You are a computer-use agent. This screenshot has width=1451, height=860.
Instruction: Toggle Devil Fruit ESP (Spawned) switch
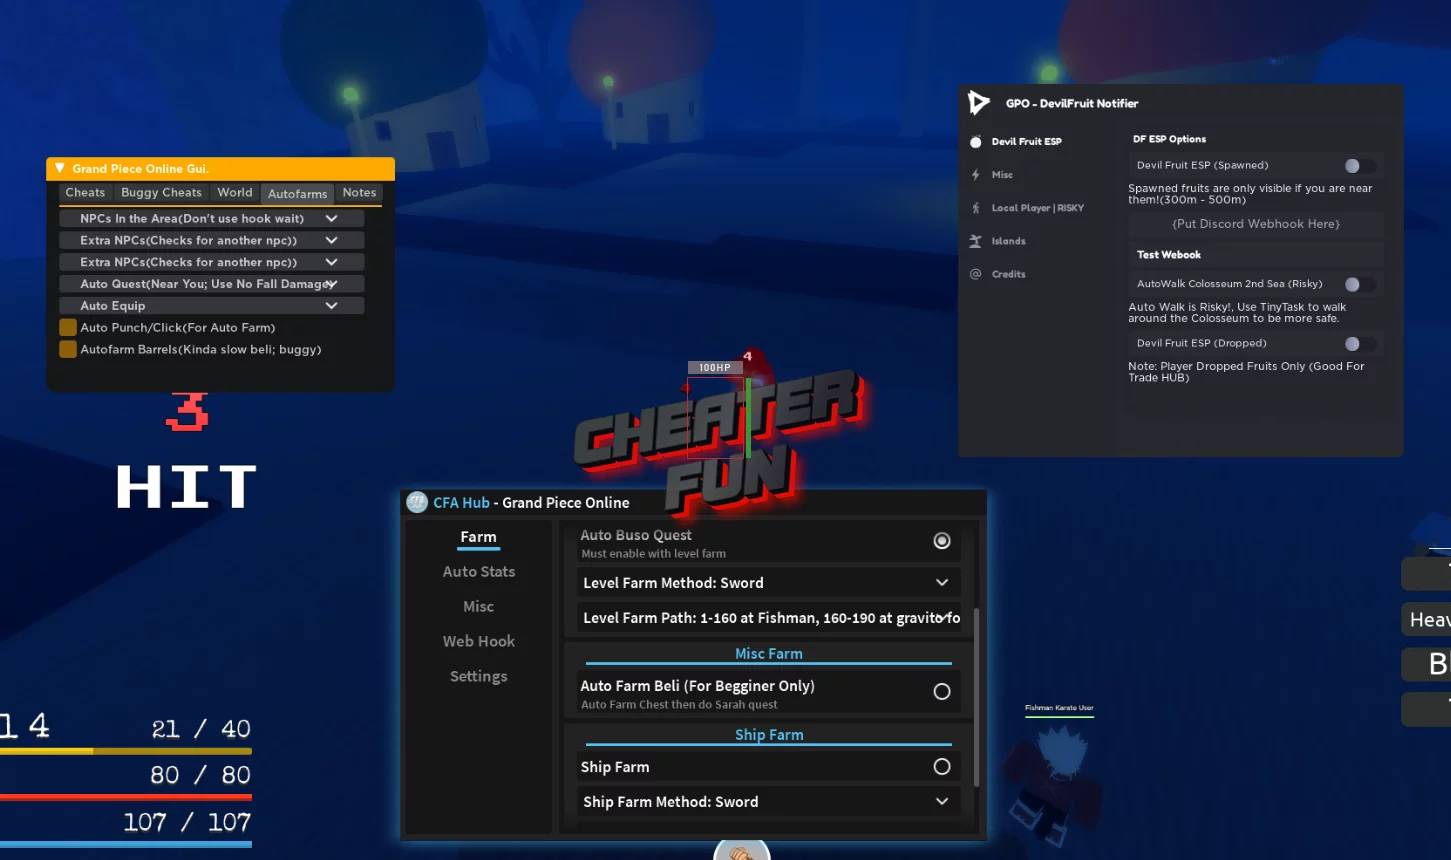point(1358,166)
